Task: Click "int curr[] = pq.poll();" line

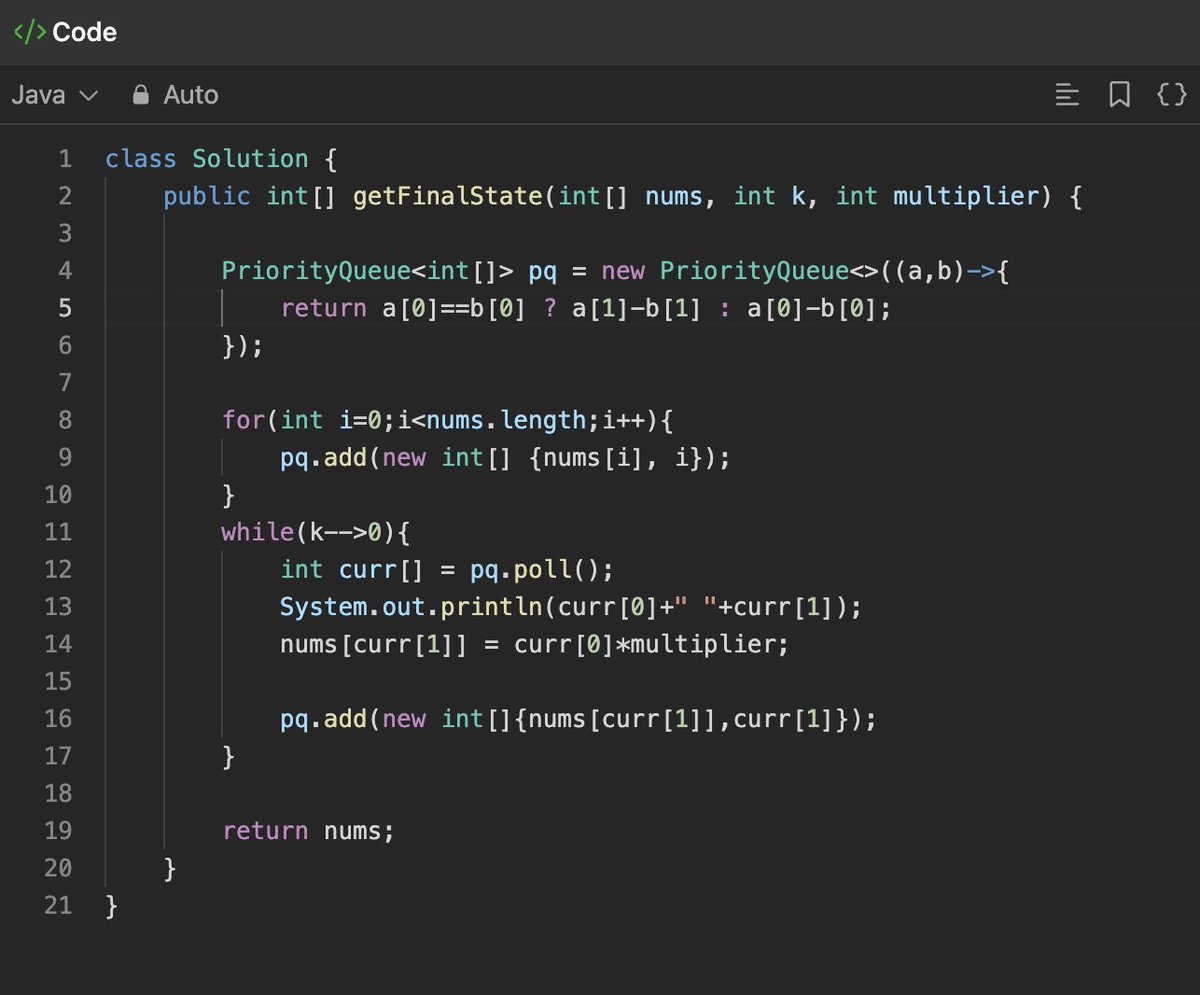Action: tap(446, 570)
